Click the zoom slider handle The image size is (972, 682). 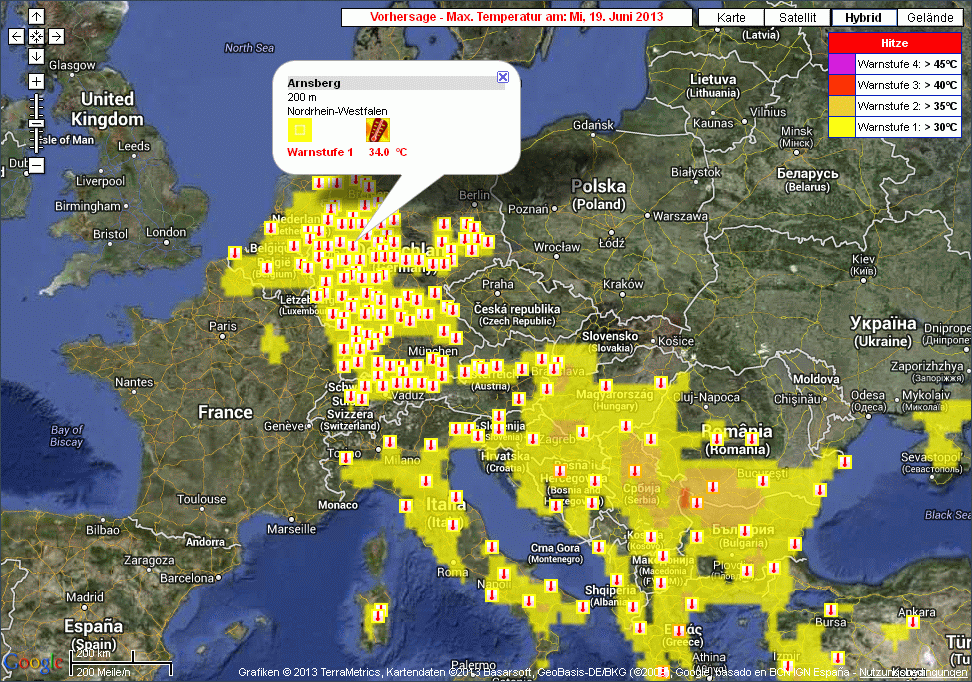[36, 122]
